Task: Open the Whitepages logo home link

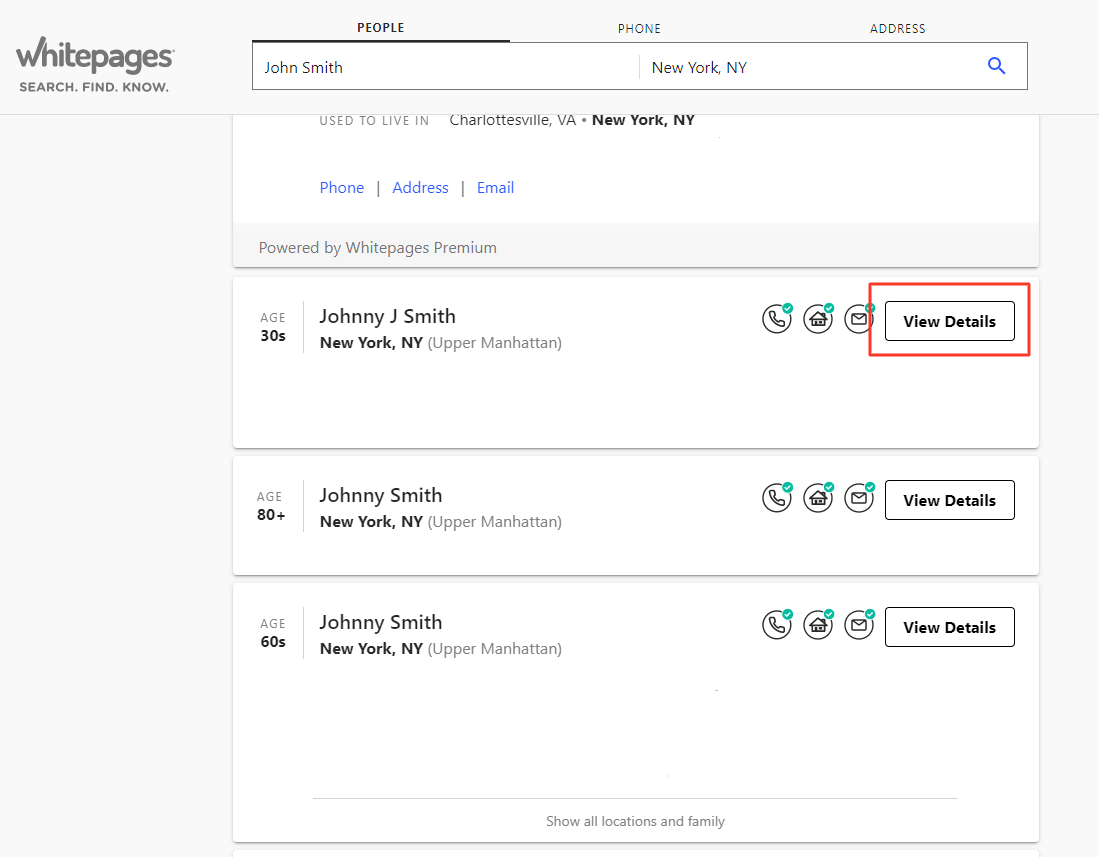Action: [x=95, y=64]
